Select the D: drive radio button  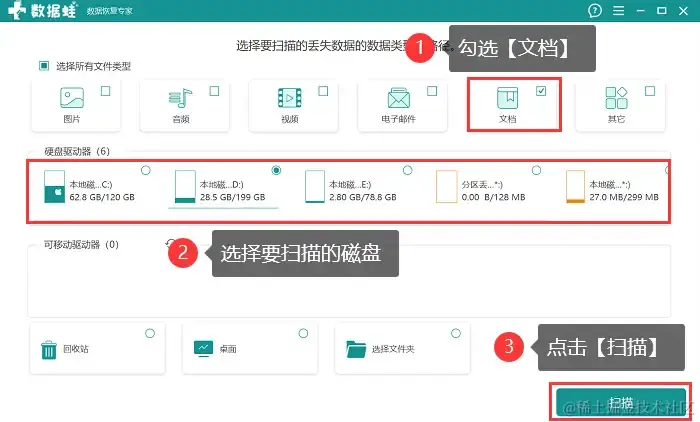(276, 170)
